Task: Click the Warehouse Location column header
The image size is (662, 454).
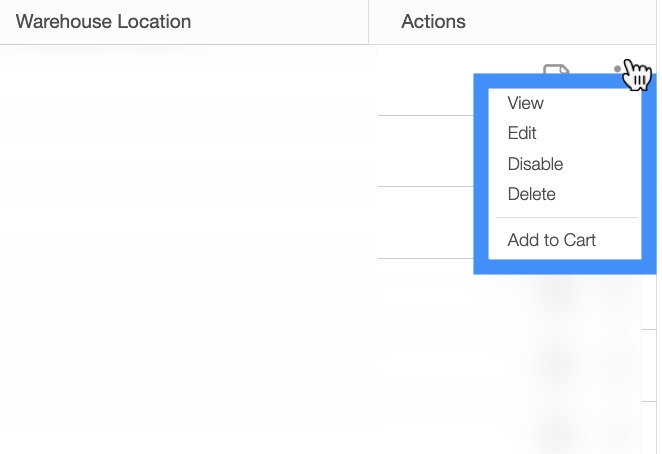Action: coord(103,21)
